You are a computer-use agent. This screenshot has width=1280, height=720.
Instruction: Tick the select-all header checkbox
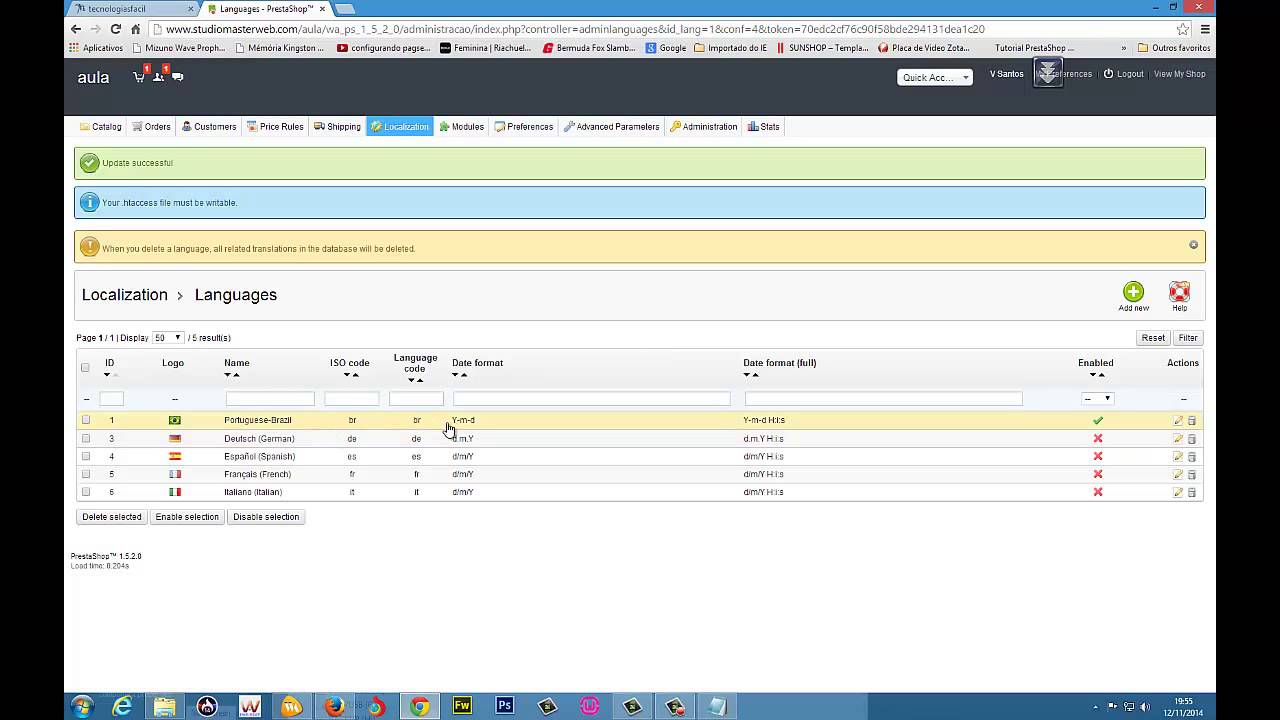[85, 368]
